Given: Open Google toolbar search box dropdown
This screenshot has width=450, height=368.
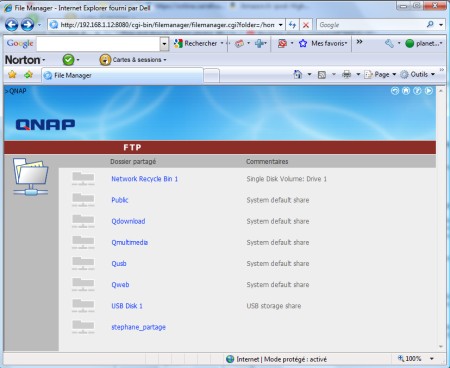Looking at the screenshot, I should click(164, 44).
